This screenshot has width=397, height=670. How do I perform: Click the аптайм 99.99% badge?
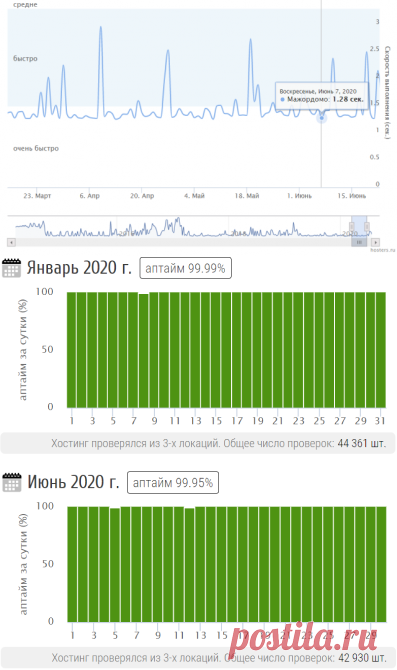pyautogui.click(x=185, y=268)
